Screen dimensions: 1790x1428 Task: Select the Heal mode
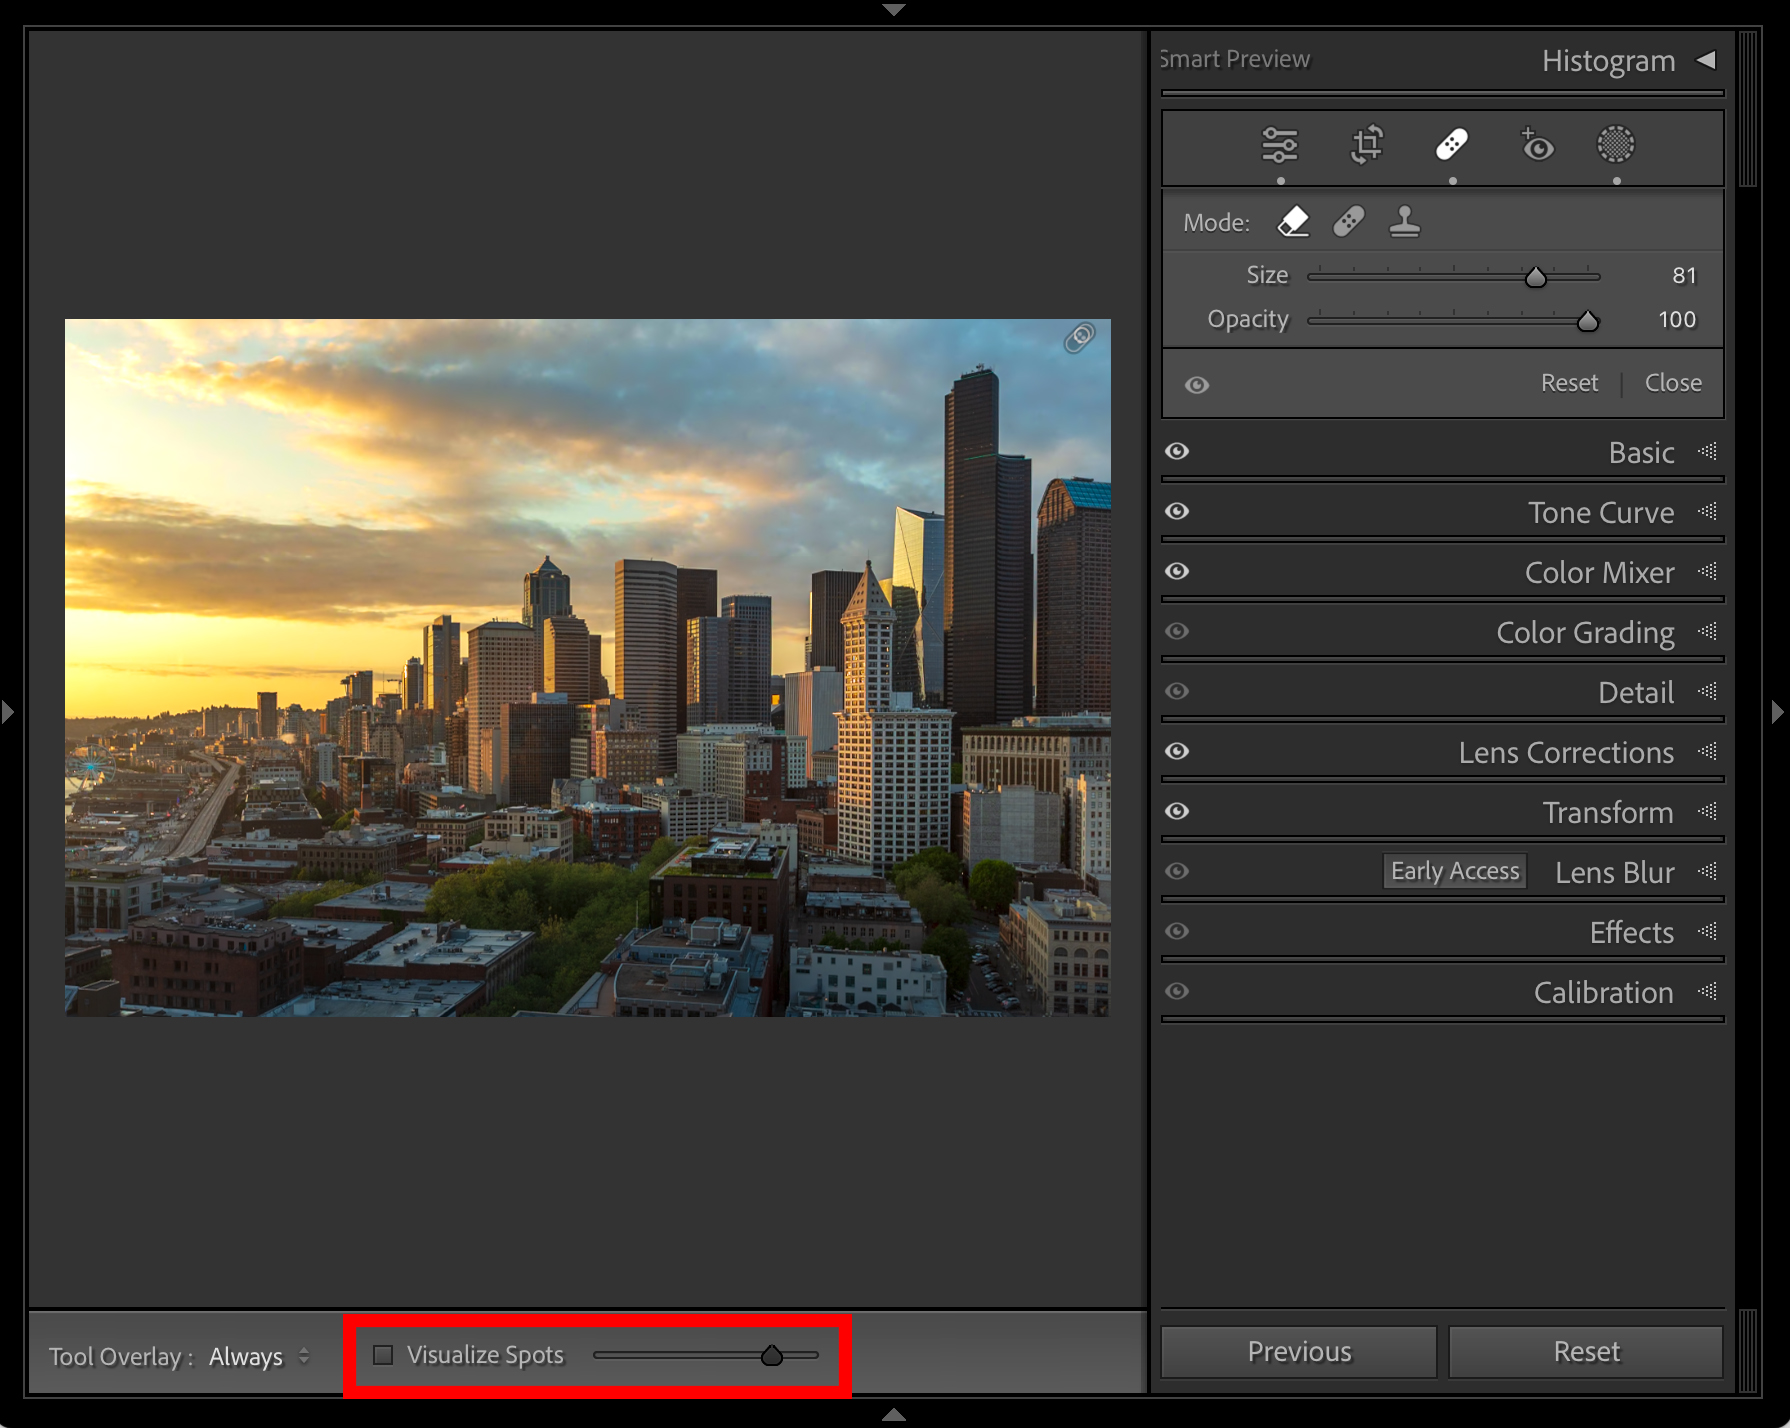pos(1349,221)
